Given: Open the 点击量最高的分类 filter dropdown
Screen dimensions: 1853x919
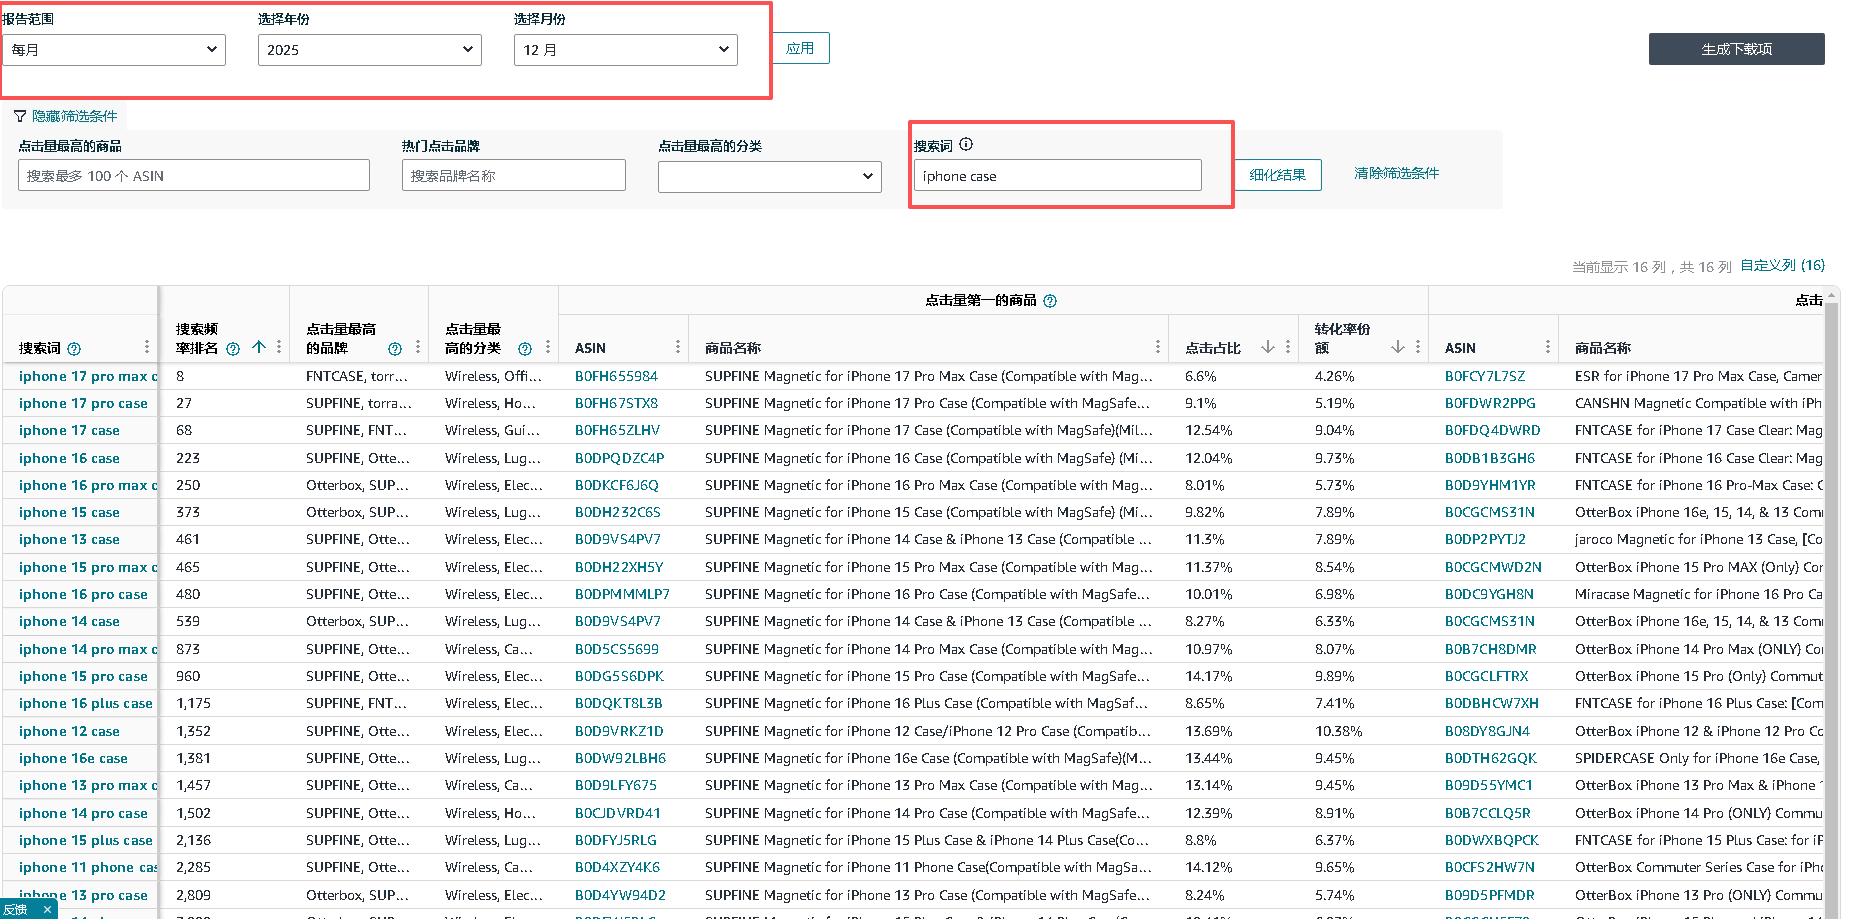Looking at the screenshot, I should pos(770,176).
